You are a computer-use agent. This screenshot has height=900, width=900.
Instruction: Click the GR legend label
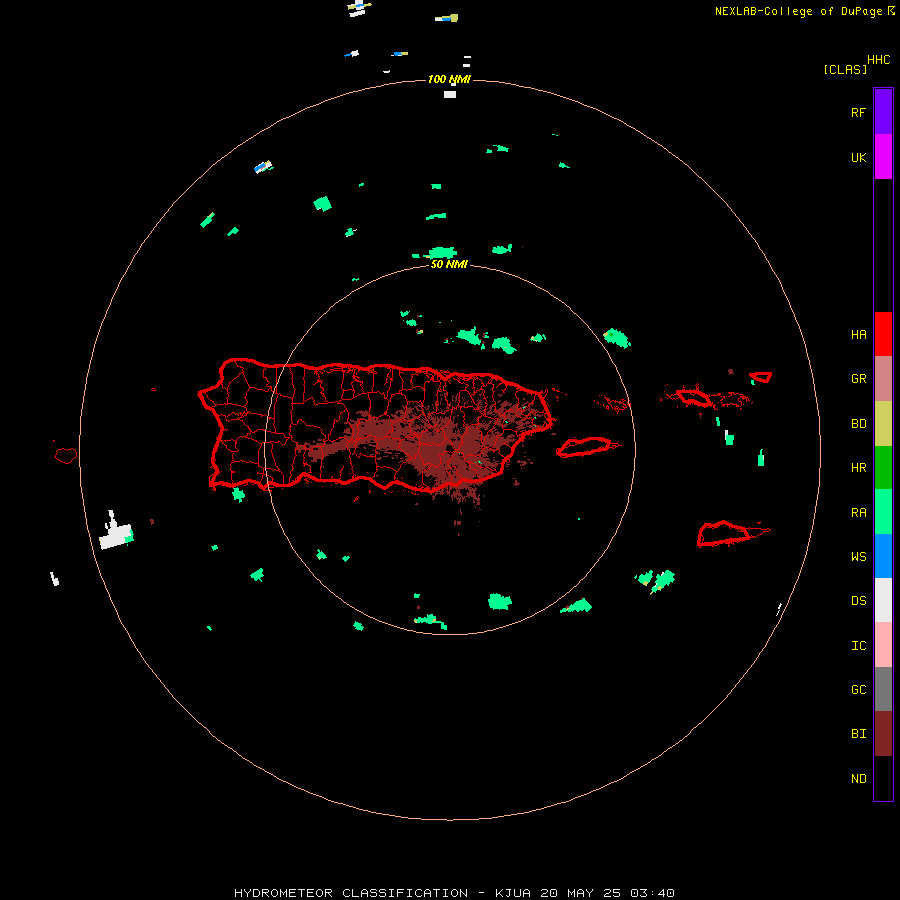[x=858, y=379]
